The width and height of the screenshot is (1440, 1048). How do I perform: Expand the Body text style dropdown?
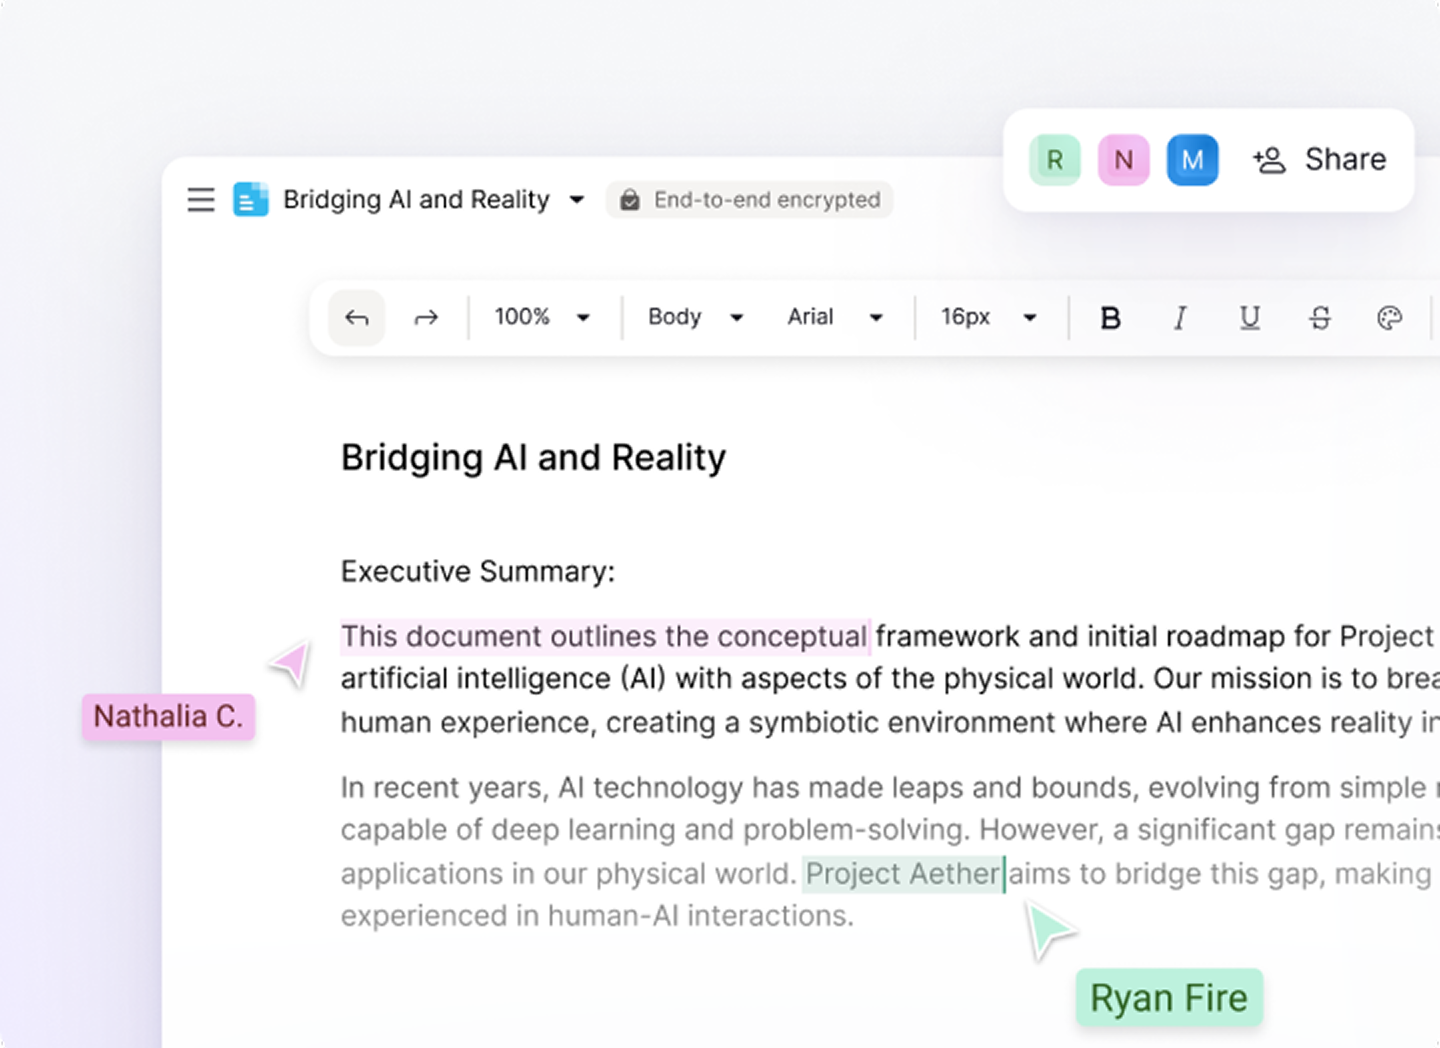click(x=696, y=317)
